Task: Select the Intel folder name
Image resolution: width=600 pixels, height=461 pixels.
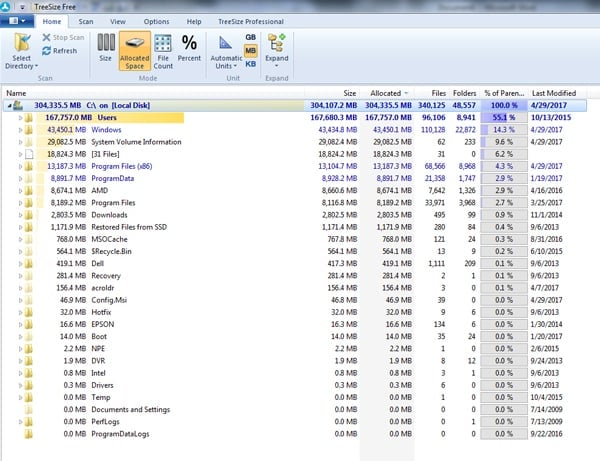Action: click(x=98, y=373)
